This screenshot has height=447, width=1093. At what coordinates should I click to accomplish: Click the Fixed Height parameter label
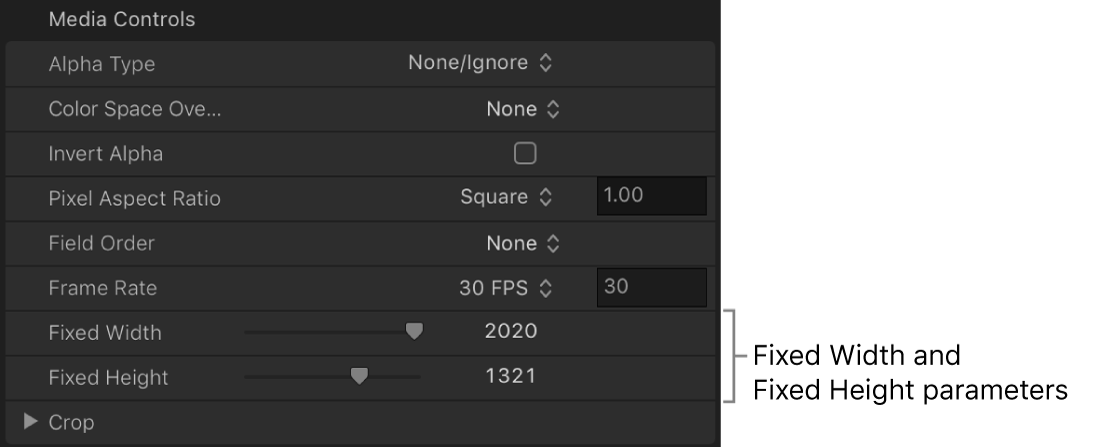108,378
